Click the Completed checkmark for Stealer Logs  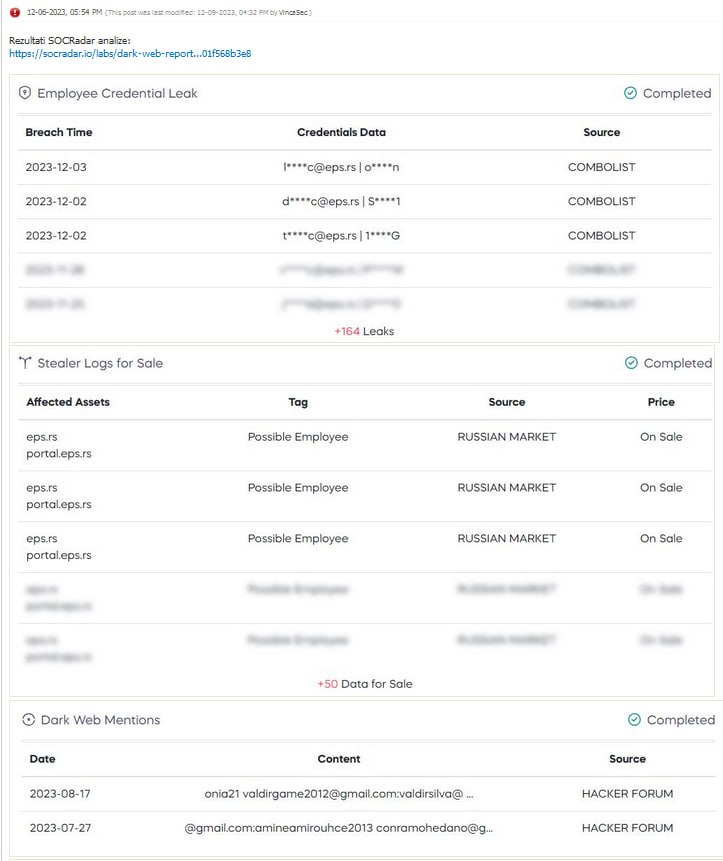click(x=631, y=363)
